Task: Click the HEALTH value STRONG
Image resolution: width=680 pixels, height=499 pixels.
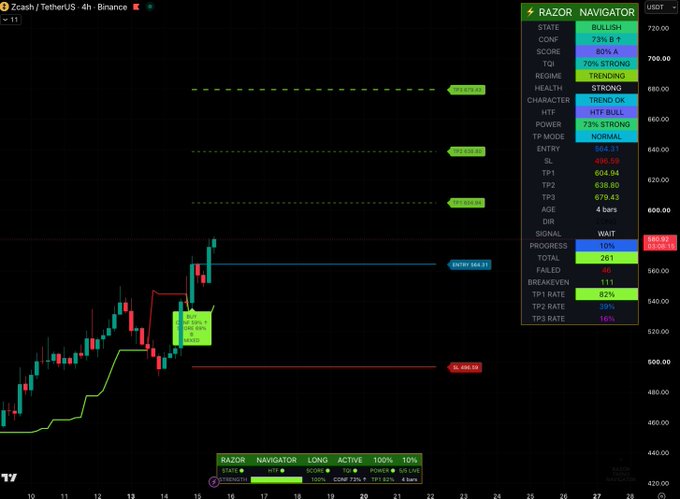Action: point(606,88)
